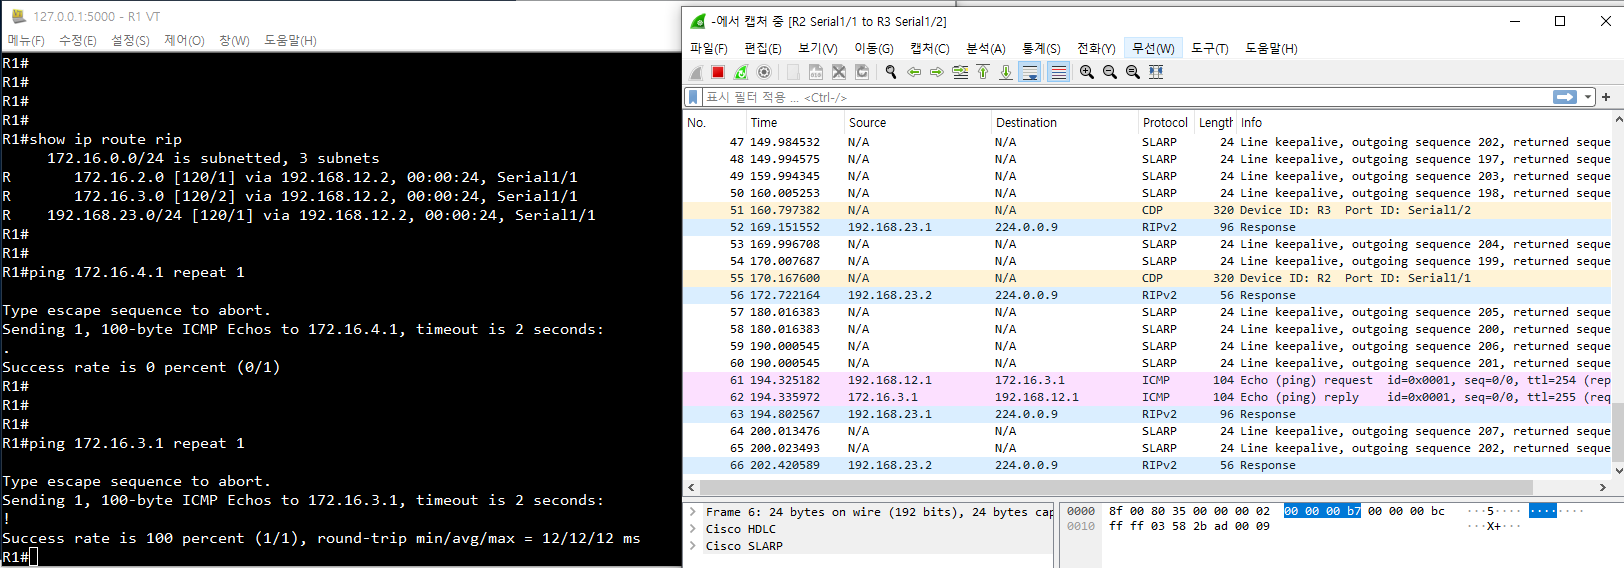
Task: Sort packets by Info column header
Action: [1424, 122]
